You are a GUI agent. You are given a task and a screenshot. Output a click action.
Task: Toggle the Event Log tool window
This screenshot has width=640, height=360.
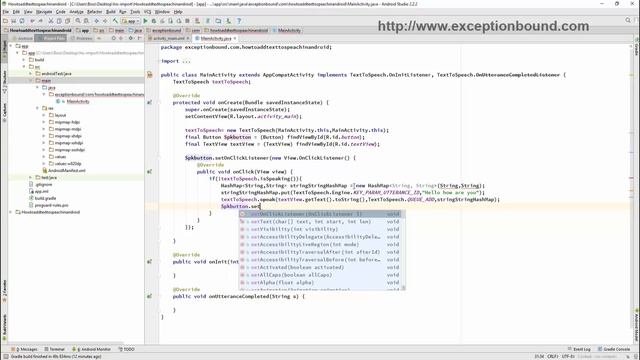579,349
